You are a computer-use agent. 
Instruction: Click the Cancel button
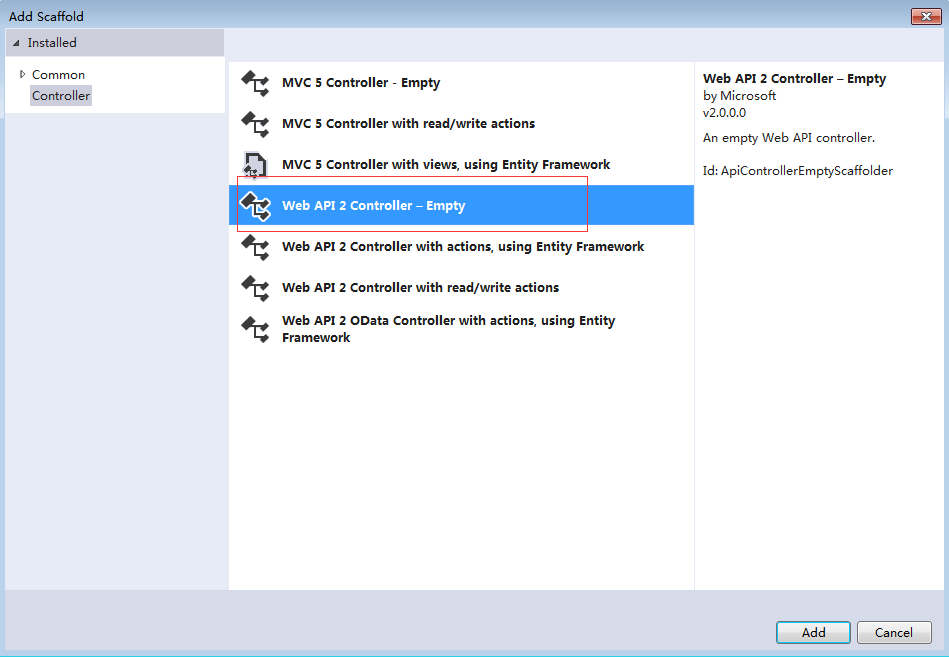(894, 632)
